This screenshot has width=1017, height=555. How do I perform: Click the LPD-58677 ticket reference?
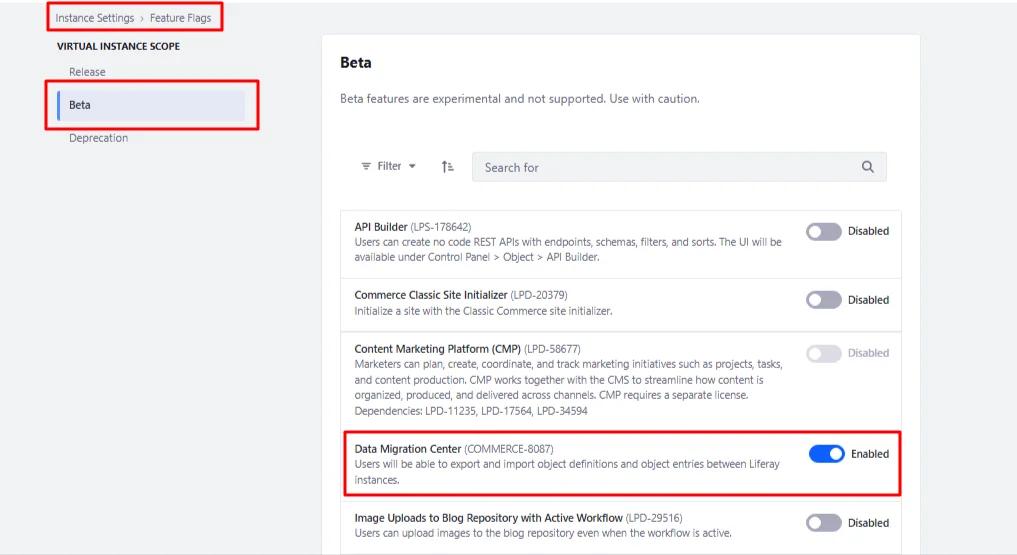(553, 349)
